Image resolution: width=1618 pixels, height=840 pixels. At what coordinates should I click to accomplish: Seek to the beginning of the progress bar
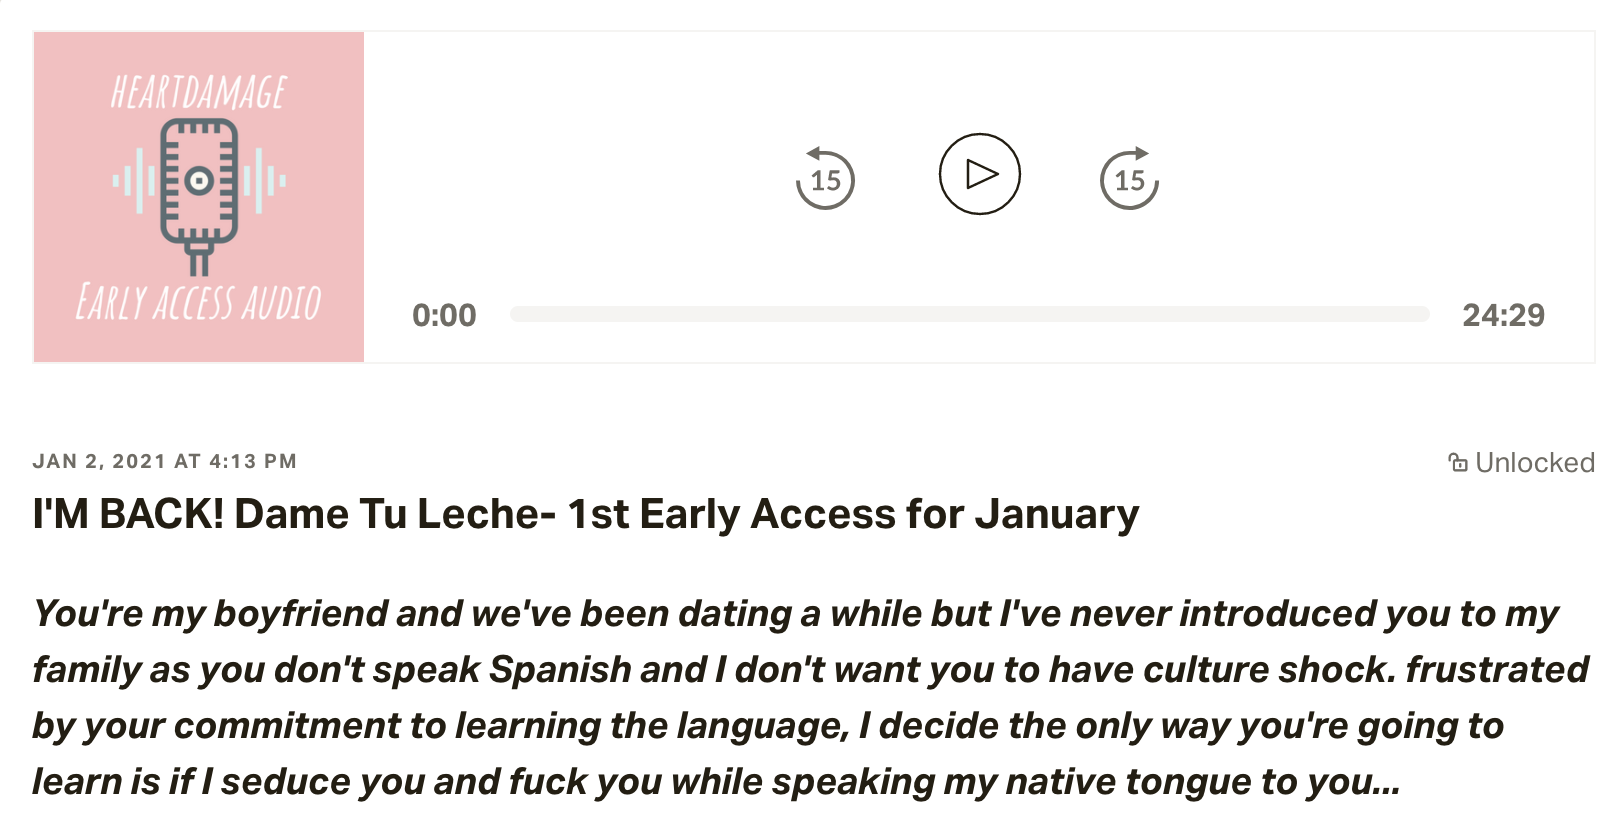pos(514,314)
